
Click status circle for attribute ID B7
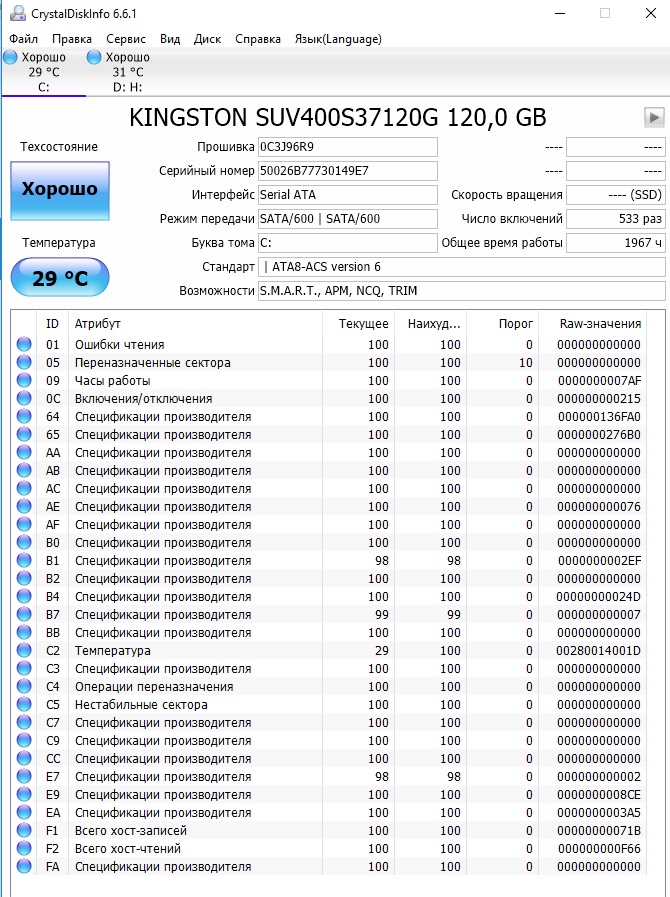pos(24,614)
